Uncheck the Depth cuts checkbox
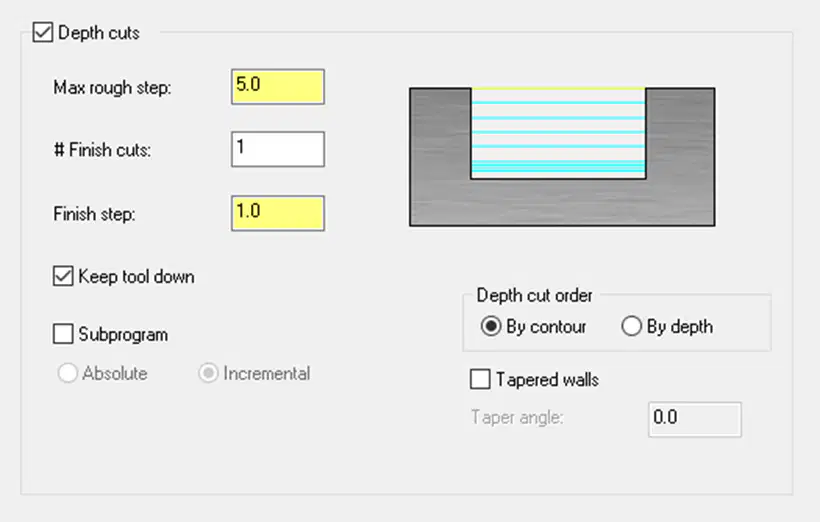Screen dimensions: 820x522 click(x=42, y=32)
